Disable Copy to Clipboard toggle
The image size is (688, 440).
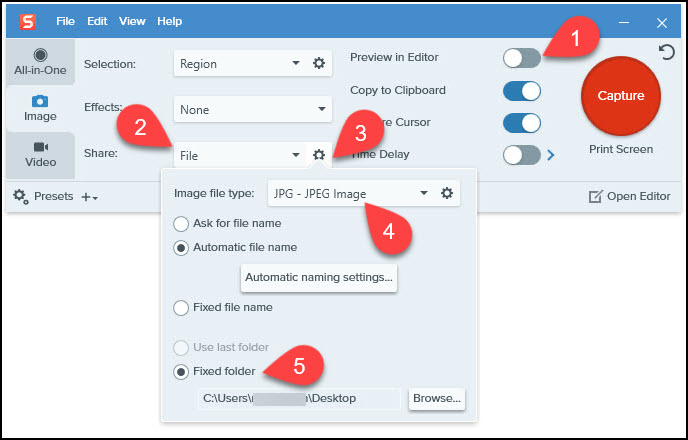pos(521,91)
